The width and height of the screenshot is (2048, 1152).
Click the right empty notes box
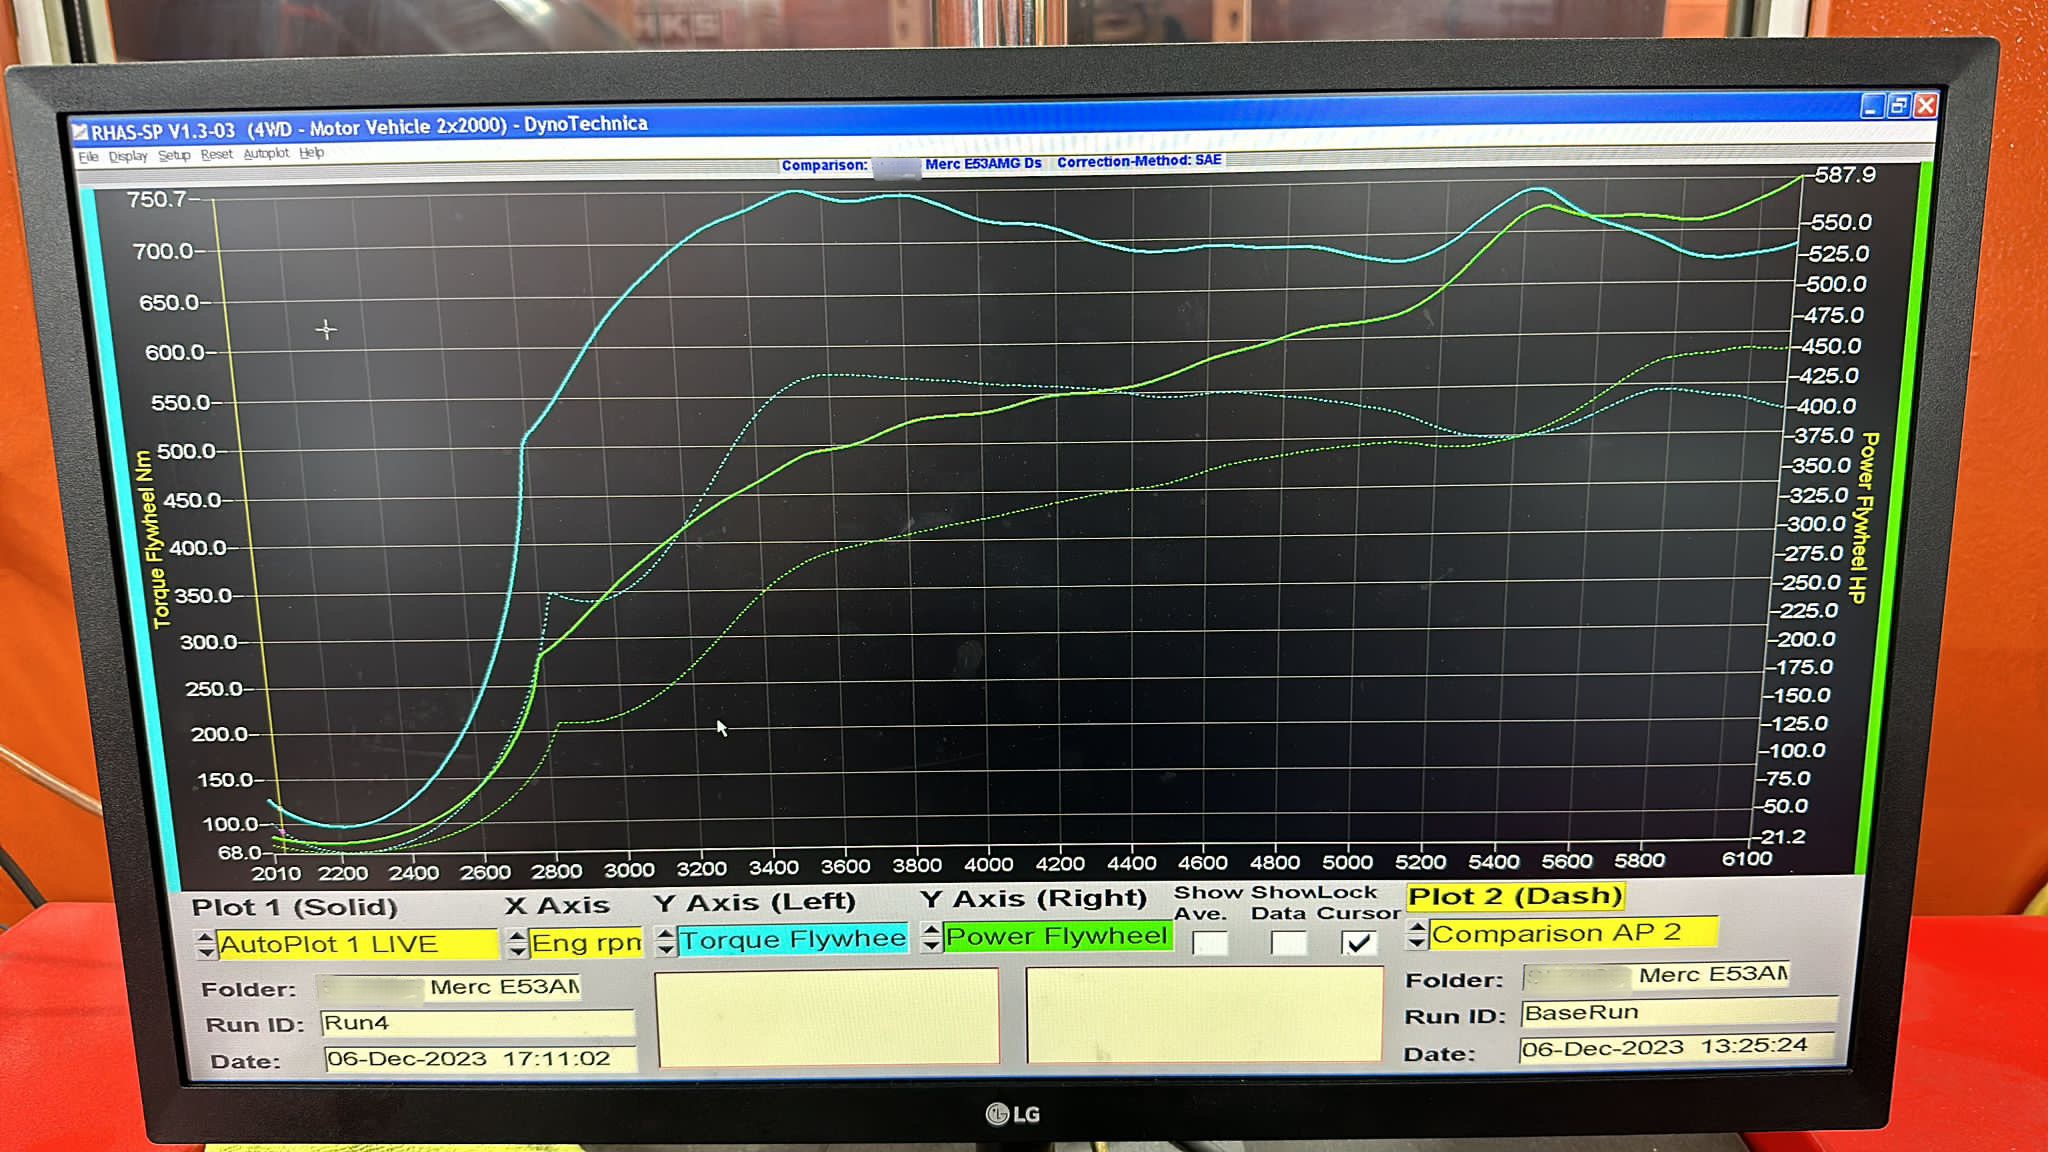tap(1204, 1013)
